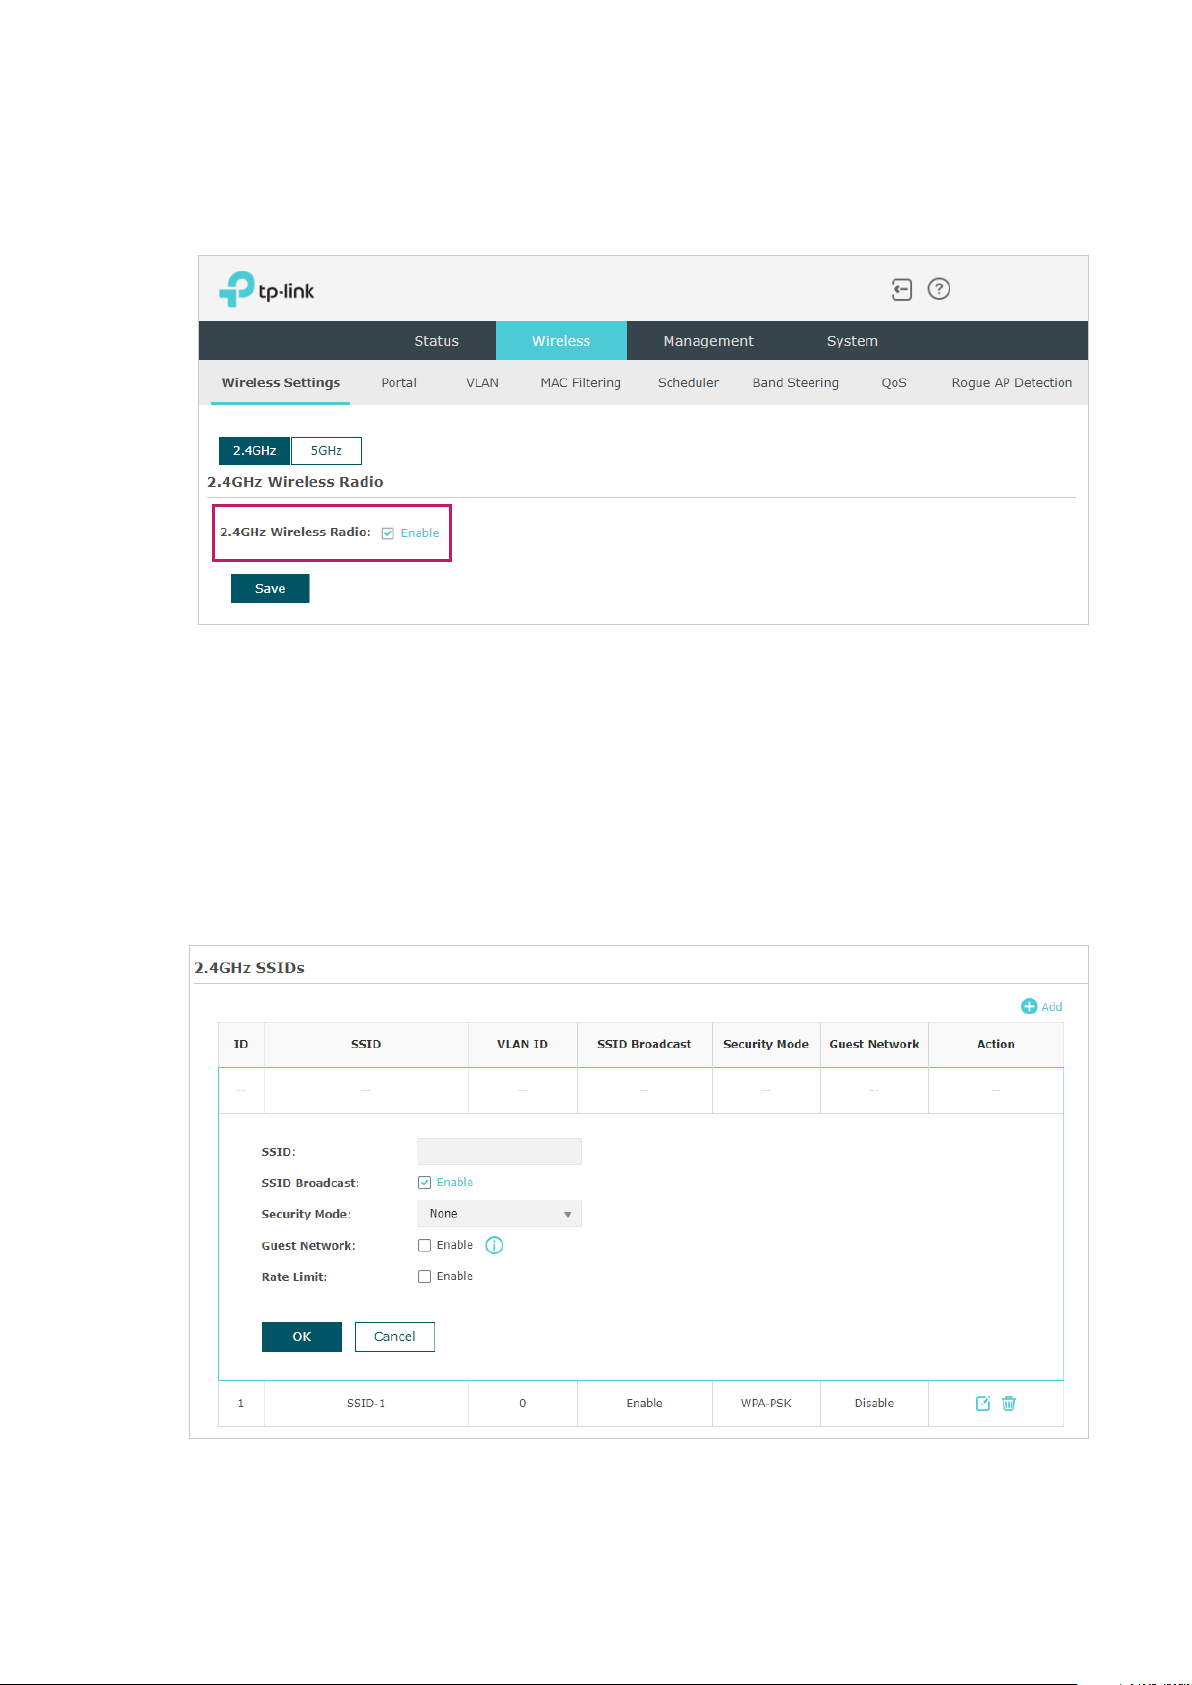Open the help question mark icon
1192x1685 pixels.
[x=939, y=289]
